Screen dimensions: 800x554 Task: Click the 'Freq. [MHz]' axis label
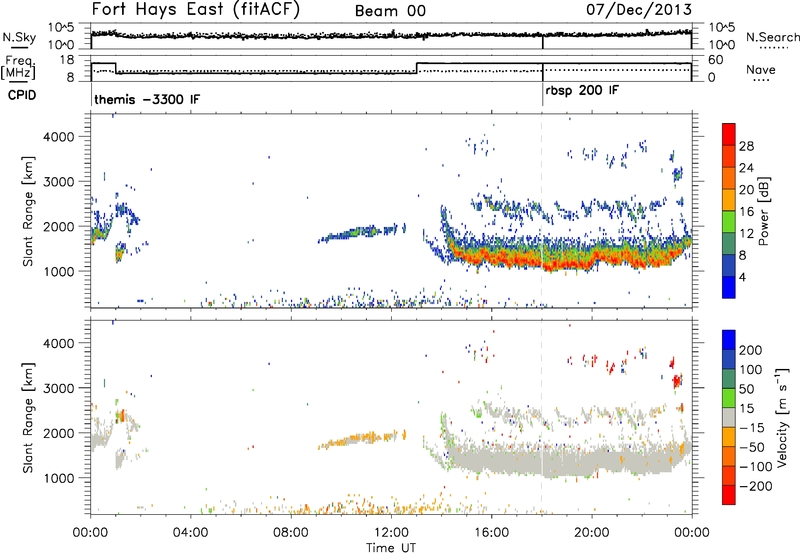pyautogui.click(x=18, y=67)
